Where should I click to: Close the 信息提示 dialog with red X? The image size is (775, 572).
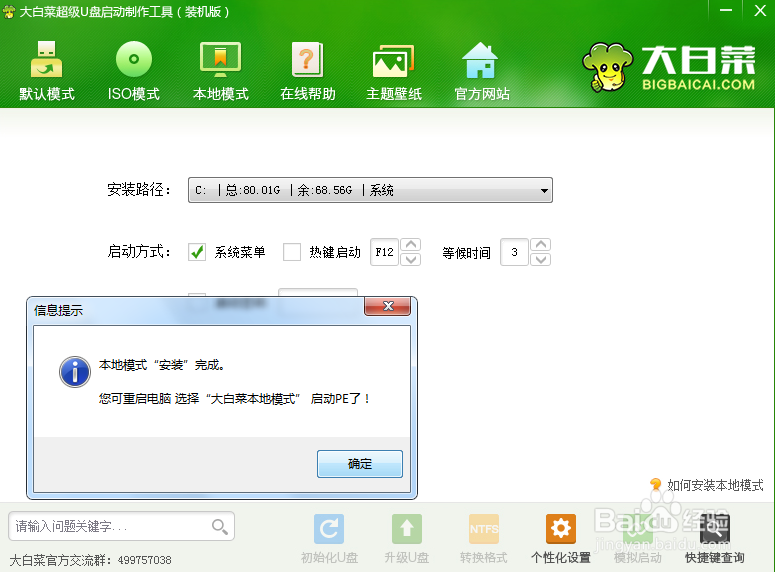coord(388,306)
